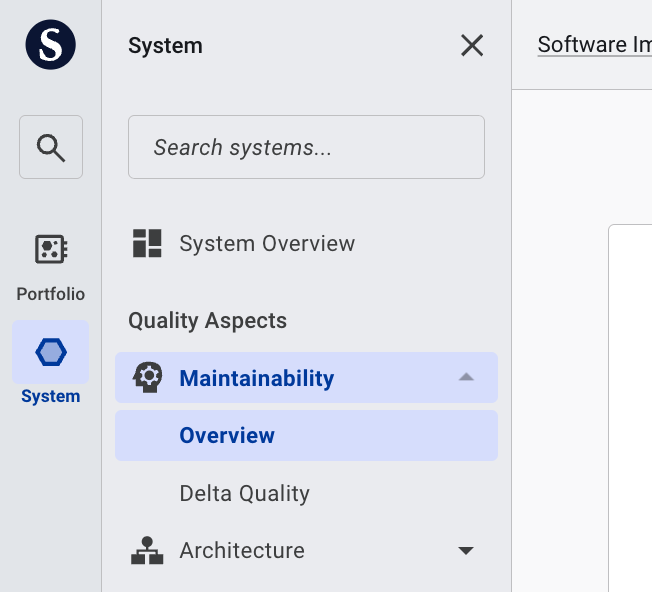Select the System hexagon icon
Screen dimensions: 652x592
coord(51,352)
